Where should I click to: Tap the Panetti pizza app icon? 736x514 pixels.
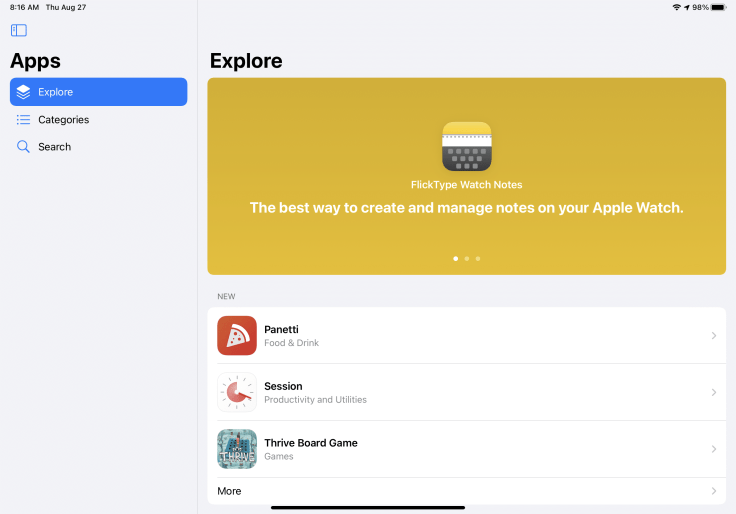click(x=237, y=336)
